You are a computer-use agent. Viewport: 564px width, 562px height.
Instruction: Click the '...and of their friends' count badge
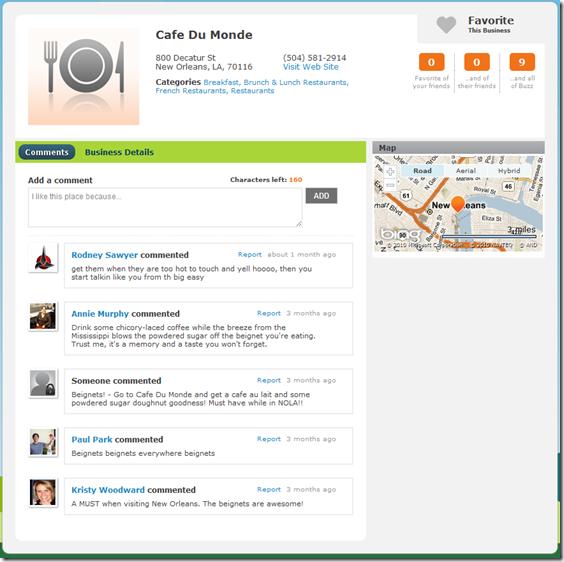(x=477, y=62)
